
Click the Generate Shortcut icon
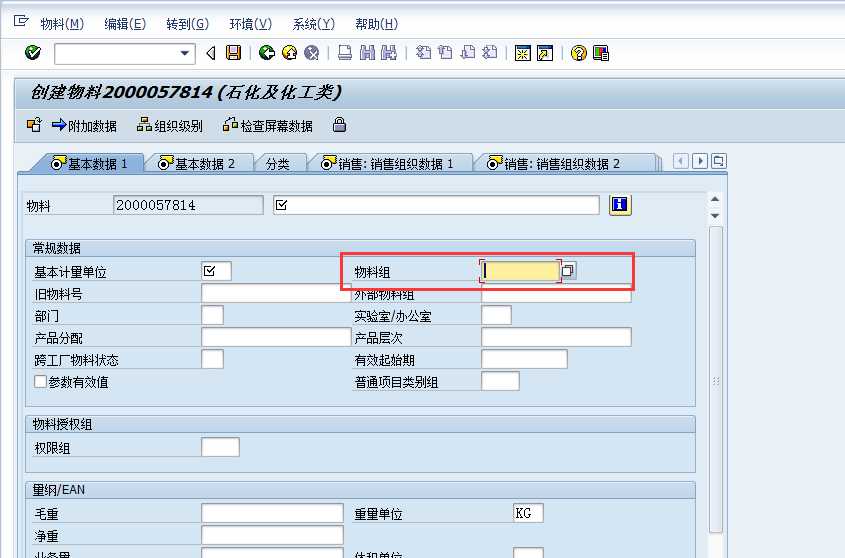tap(545, 53)
